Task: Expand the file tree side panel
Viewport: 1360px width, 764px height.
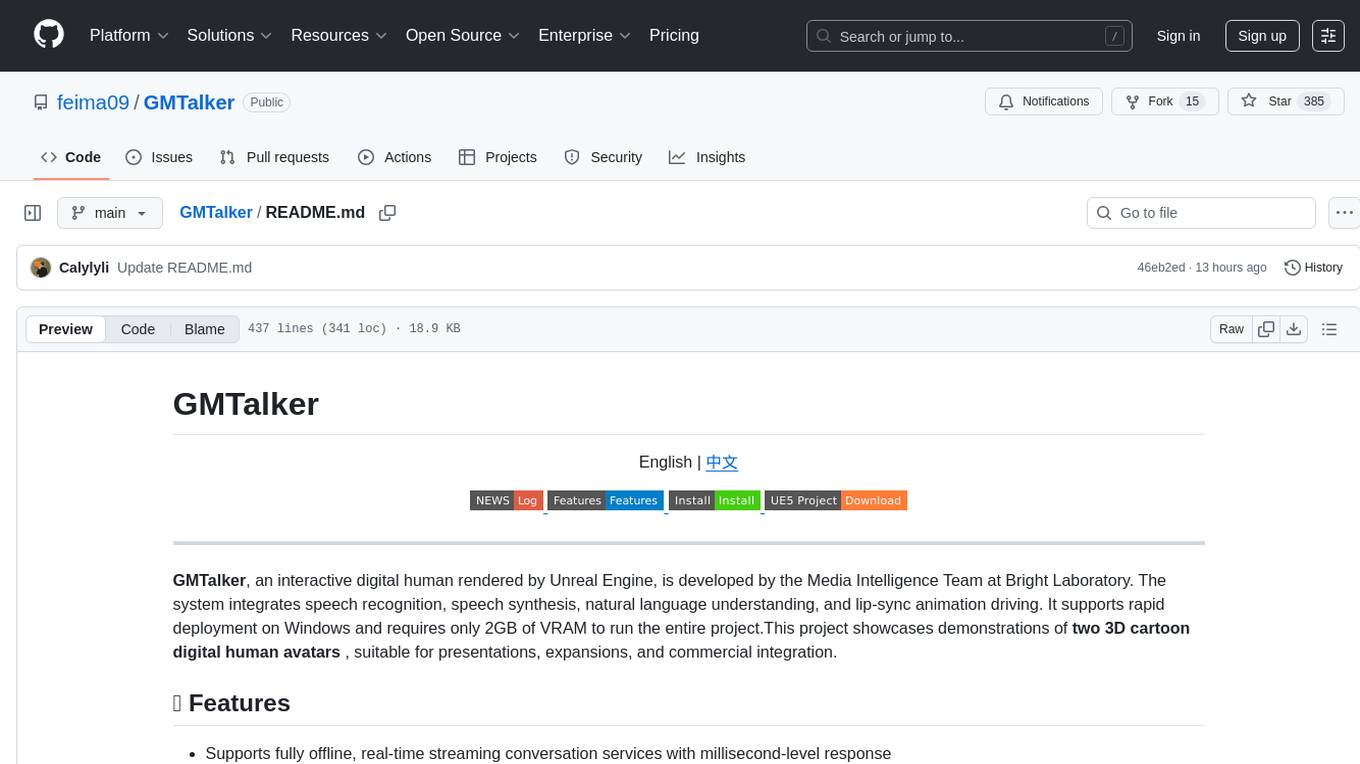Action: [x=33, y=213]
